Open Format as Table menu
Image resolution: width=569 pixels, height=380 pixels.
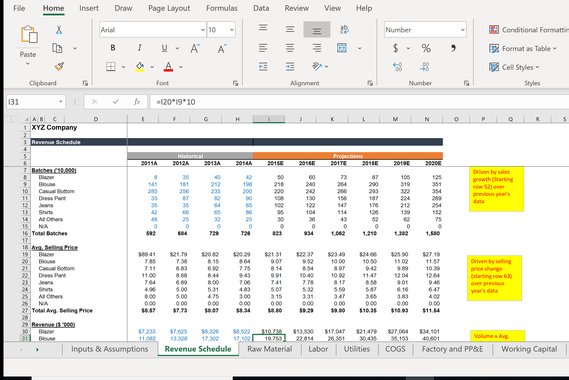[x=523, y=48]
